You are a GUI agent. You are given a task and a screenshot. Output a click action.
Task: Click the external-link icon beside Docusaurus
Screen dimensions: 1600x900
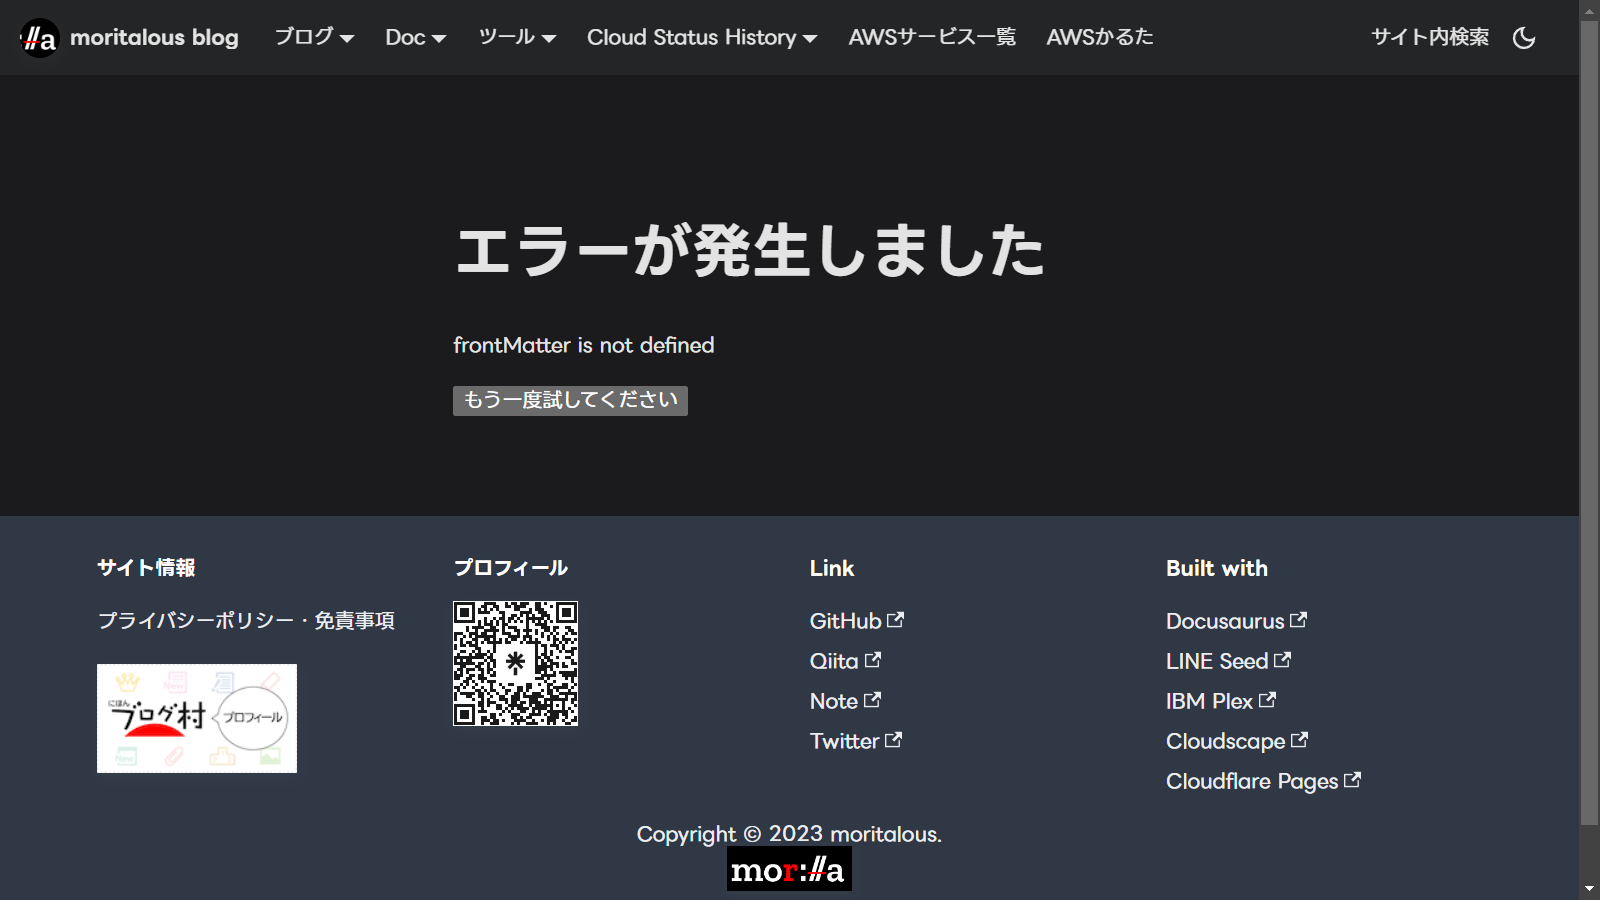[x=1298, y=620]
